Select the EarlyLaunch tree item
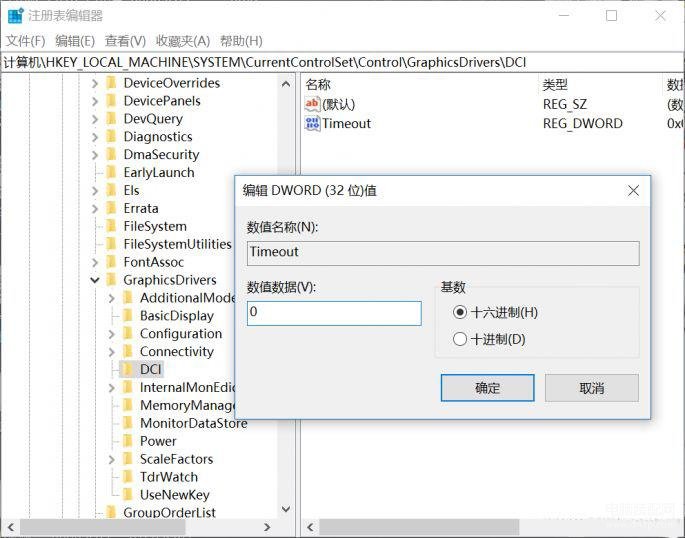The image size is (685, 538). point(159,172)
